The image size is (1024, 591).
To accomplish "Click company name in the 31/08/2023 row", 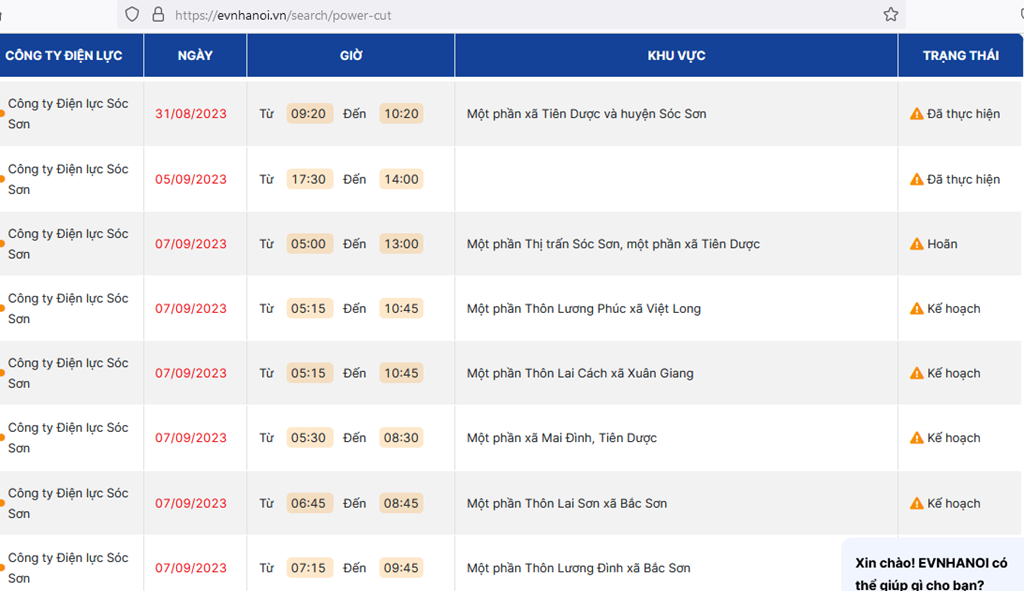I will tap(68, 114).
